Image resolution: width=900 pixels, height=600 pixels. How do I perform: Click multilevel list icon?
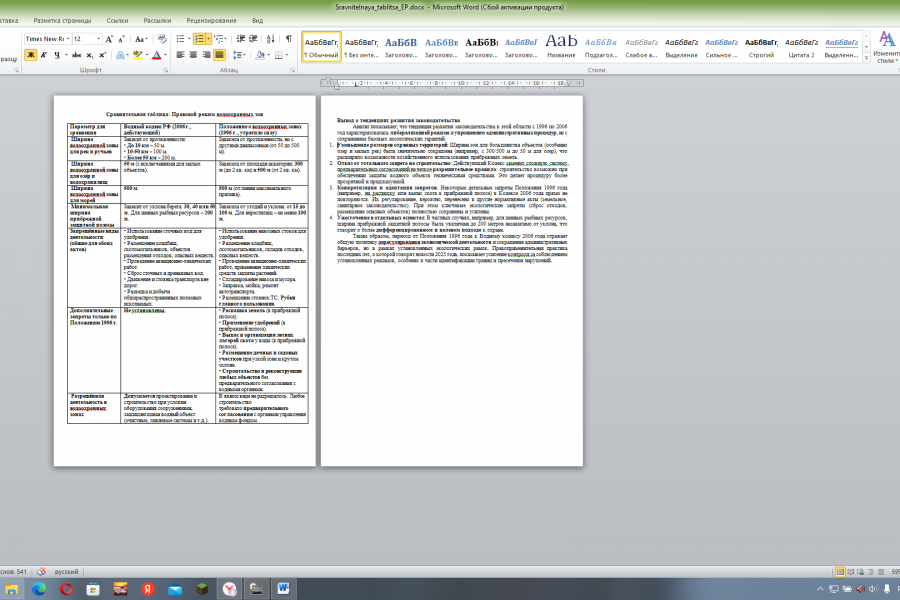tap(220, 38)
